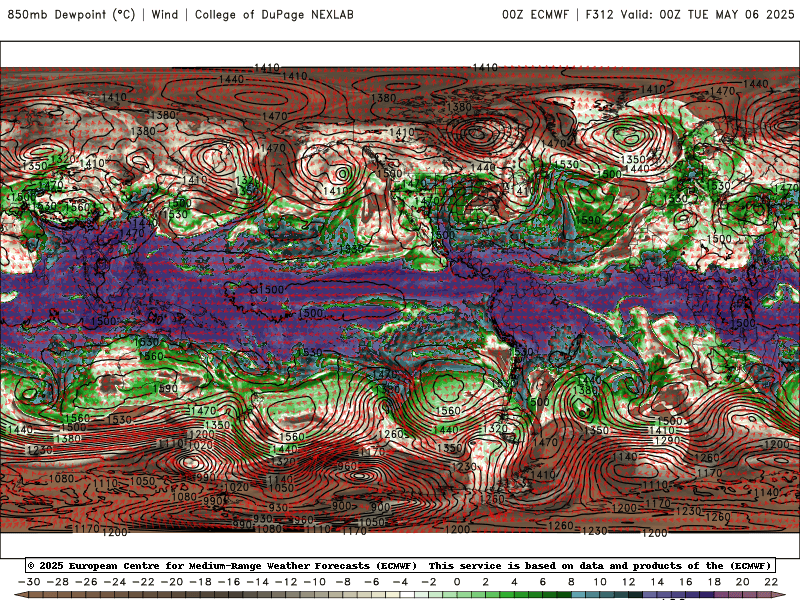Click the -30 color scale label
Image resolution: width=800 pixels, height=600 pixels.
[x=29, y=582]
